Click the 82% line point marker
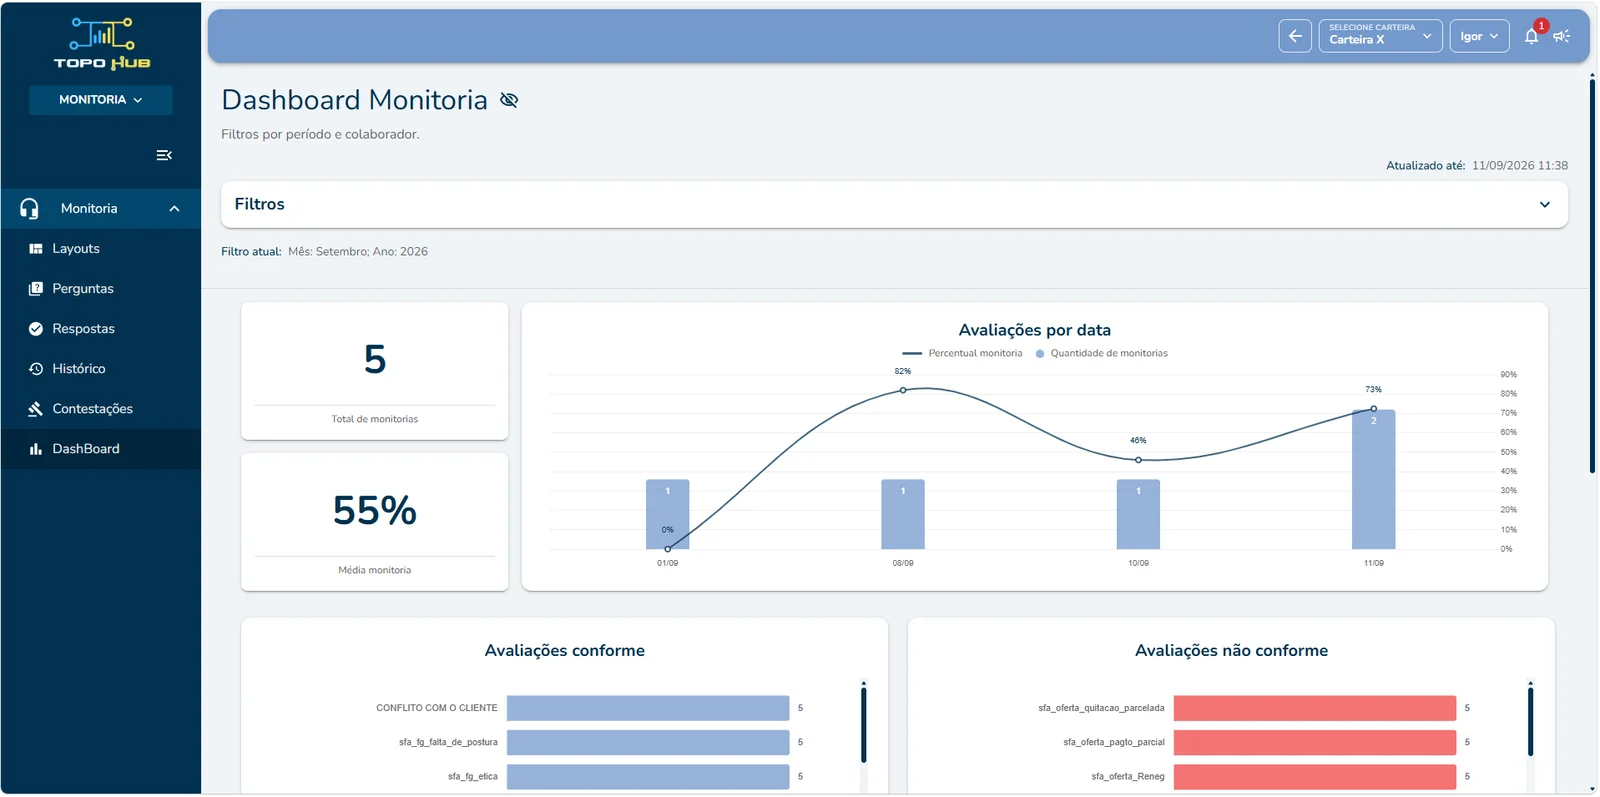Screen dimensions: 1600x797 [903, 390]
